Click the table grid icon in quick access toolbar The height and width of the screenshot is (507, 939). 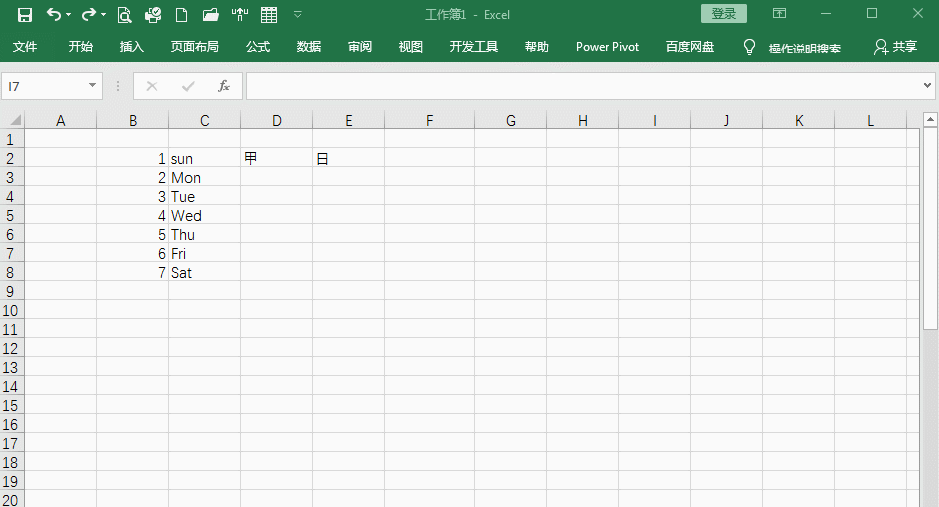[269, 15]
